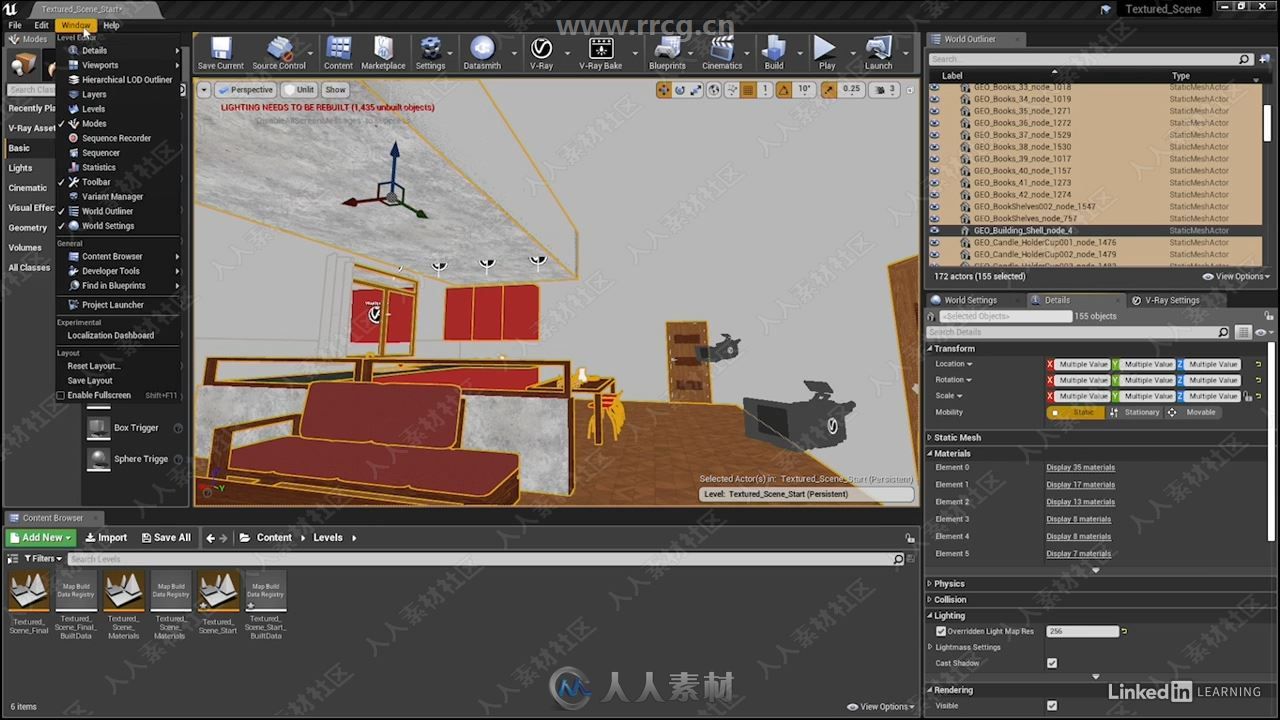Click the Launch toolbar icon
This screenshot has width=1280, height=720.
click(878, 54)
